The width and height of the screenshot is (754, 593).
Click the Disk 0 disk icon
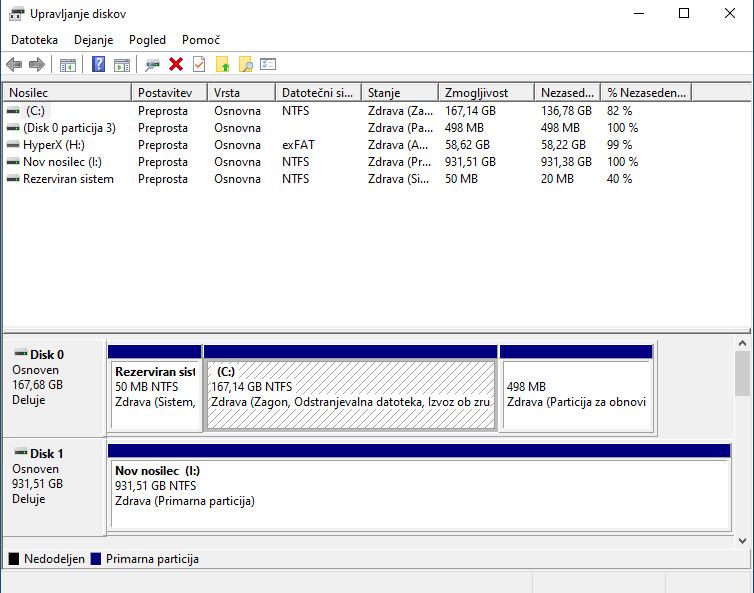pos(21,353)
